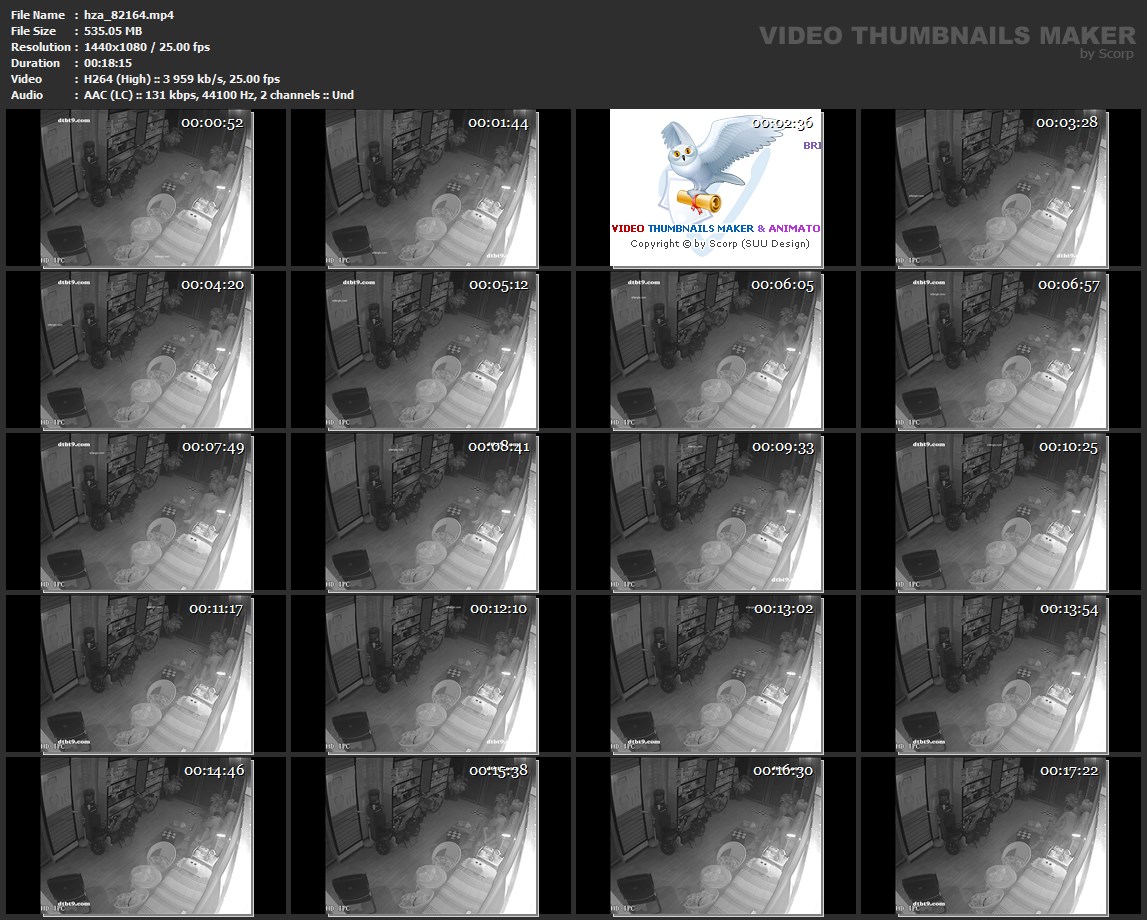1147x920 pixels.
Task: Choose the thumbnail marked 00:06:05
Action: 716,350
